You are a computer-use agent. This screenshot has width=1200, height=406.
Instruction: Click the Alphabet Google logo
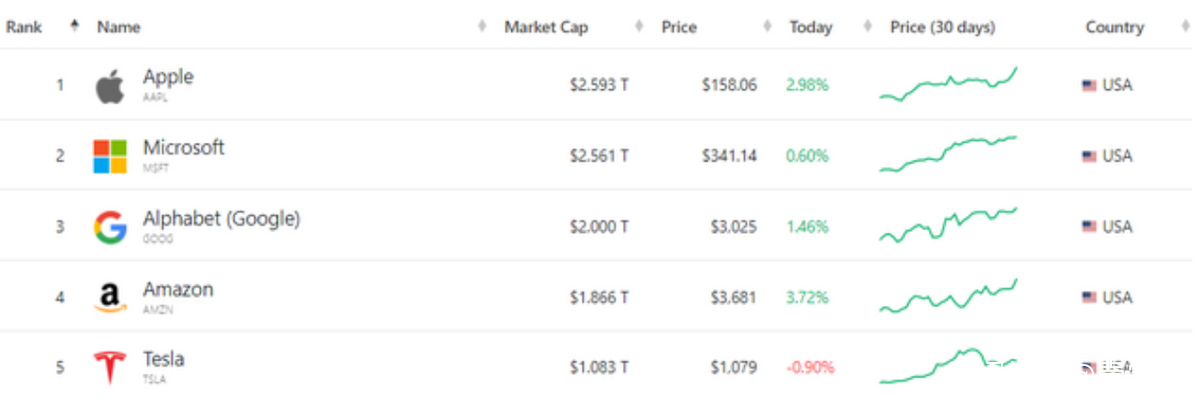click(110, 227)
